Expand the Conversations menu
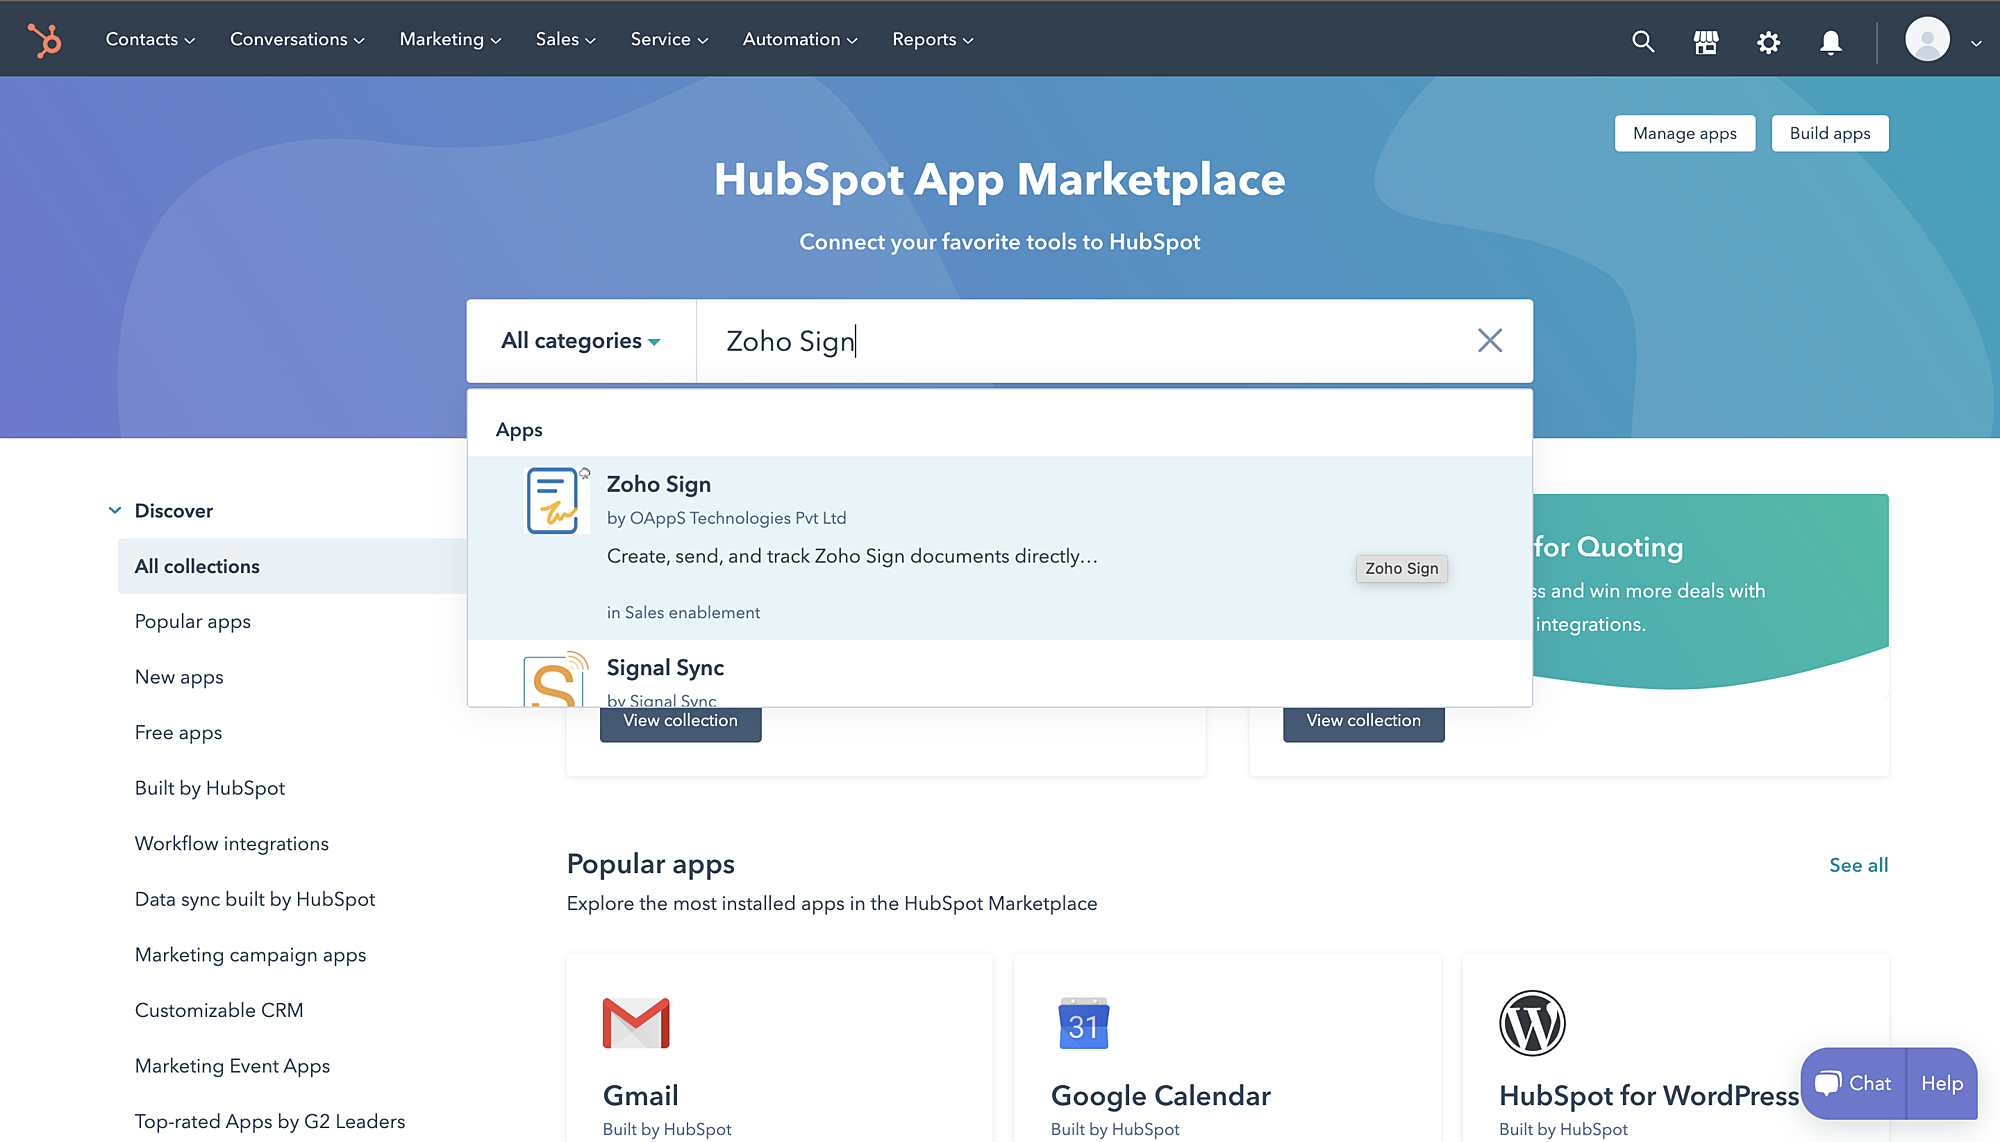 (x=297, y=39)
